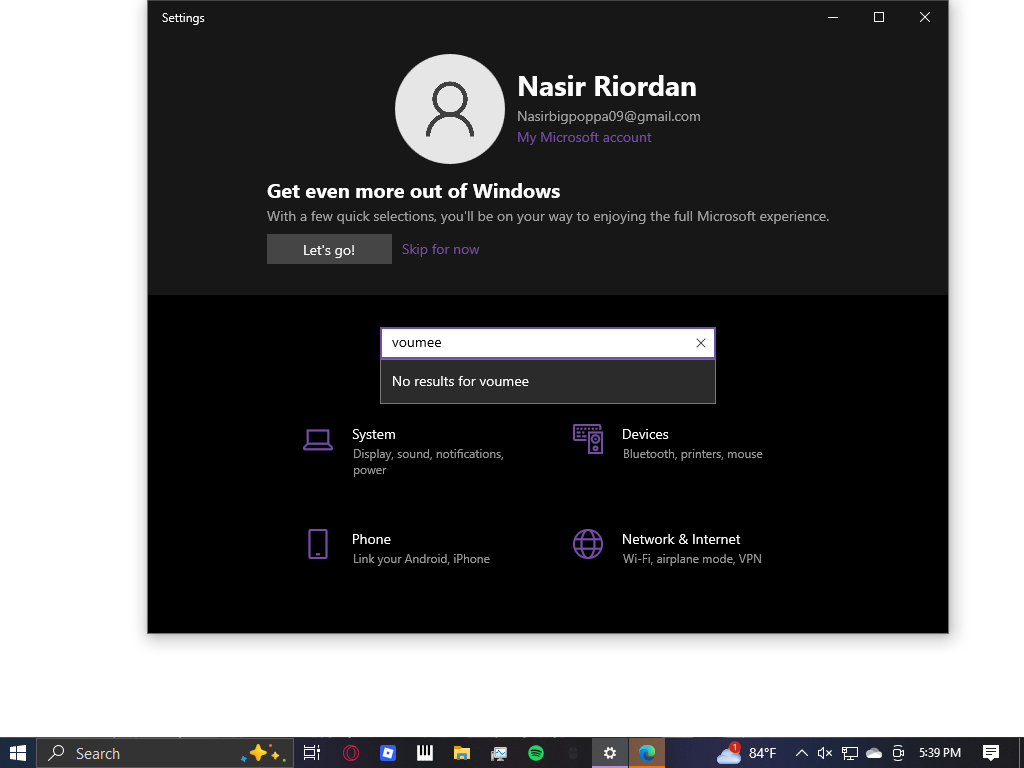1024x768 pixels.
Task: Open File Explorer from the taskbar
Action: tap(462, 753)
